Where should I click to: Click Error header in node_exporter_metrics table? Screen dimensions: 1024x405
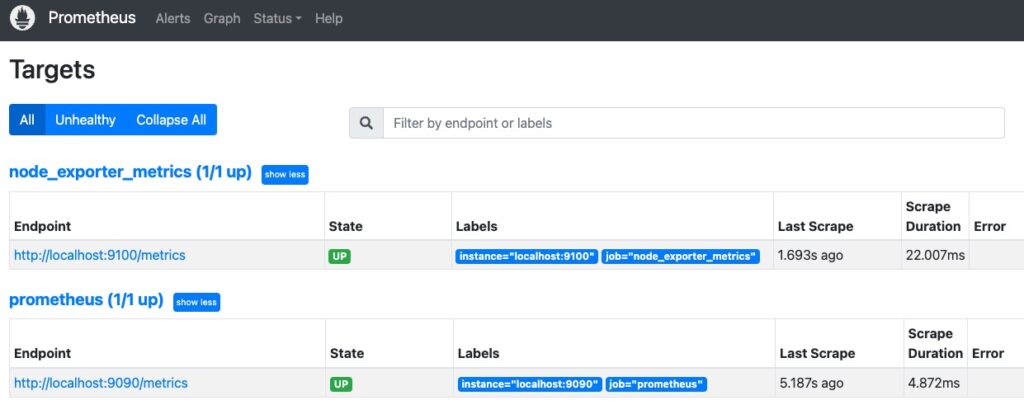989,227
